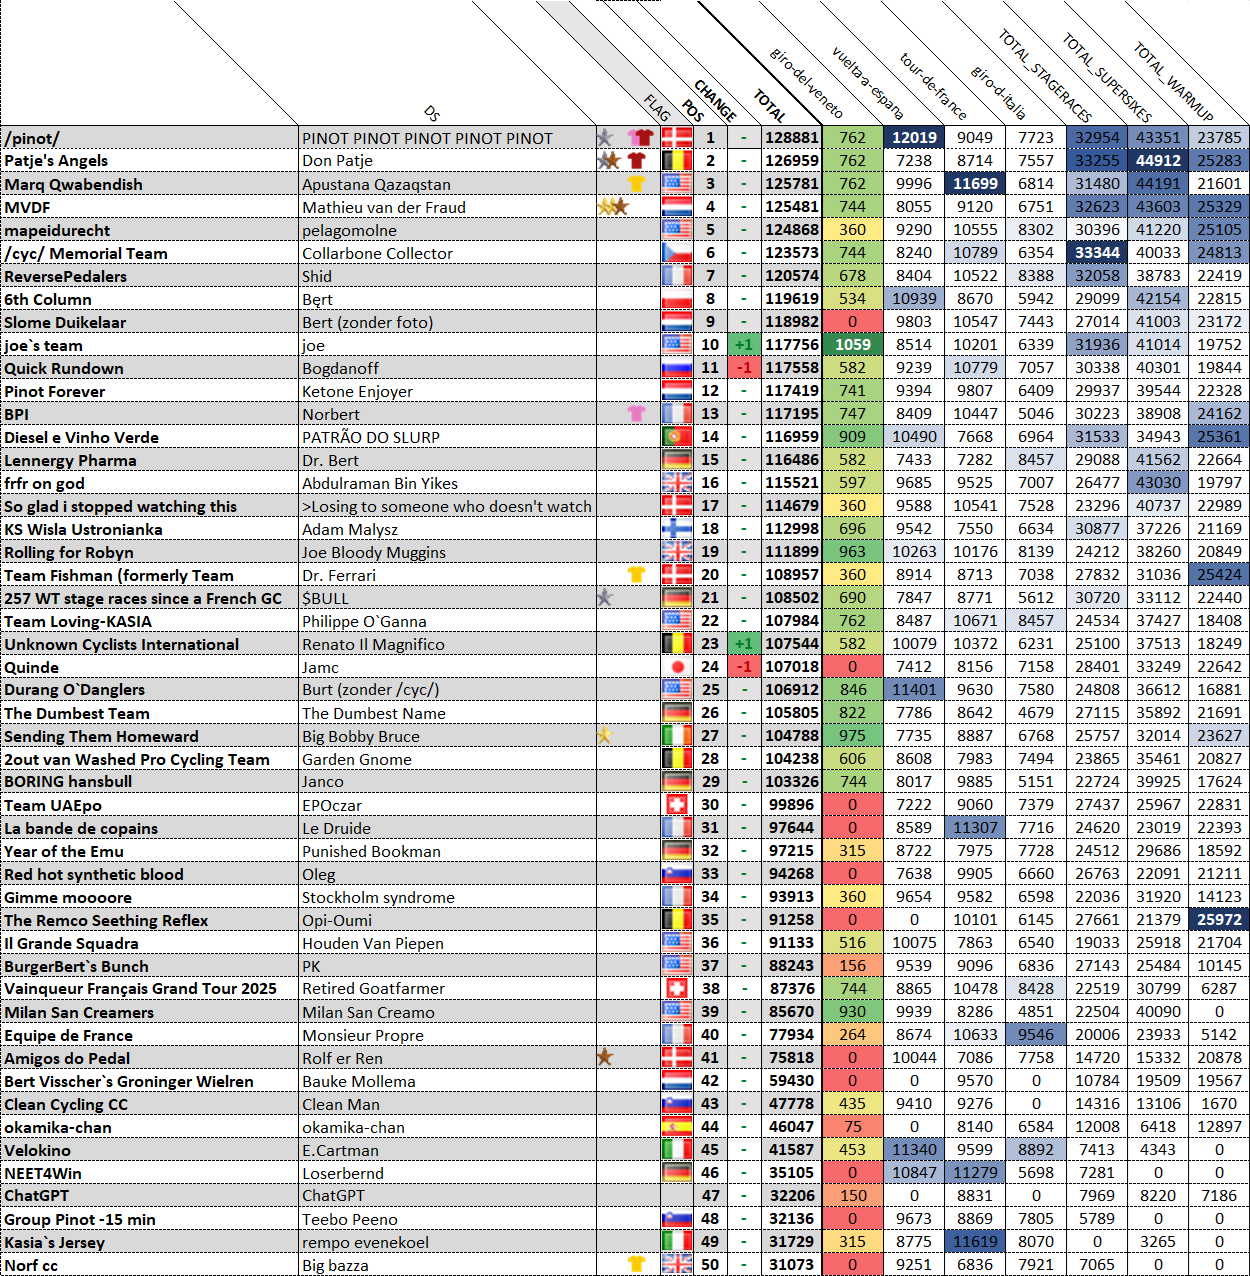Click the Portugal flag beside PATRÃO DO SLURP
Viewport: 1250px width, 1276px height.
tap(677, 437)
